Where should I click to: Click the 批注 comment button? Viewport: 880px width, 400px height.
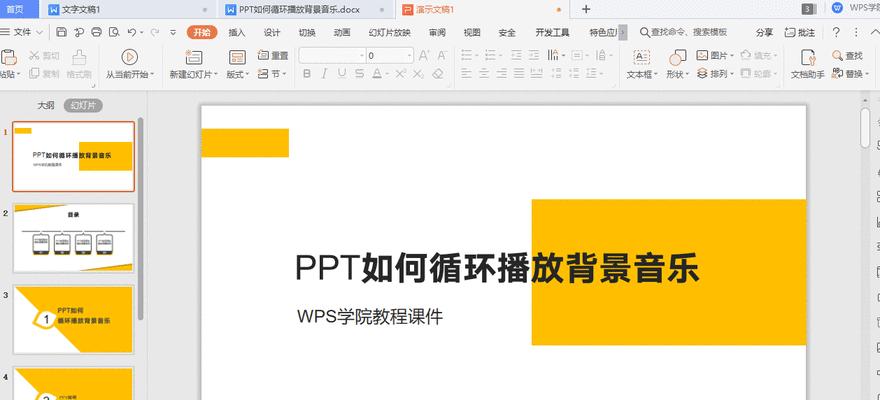click(800, 33)
